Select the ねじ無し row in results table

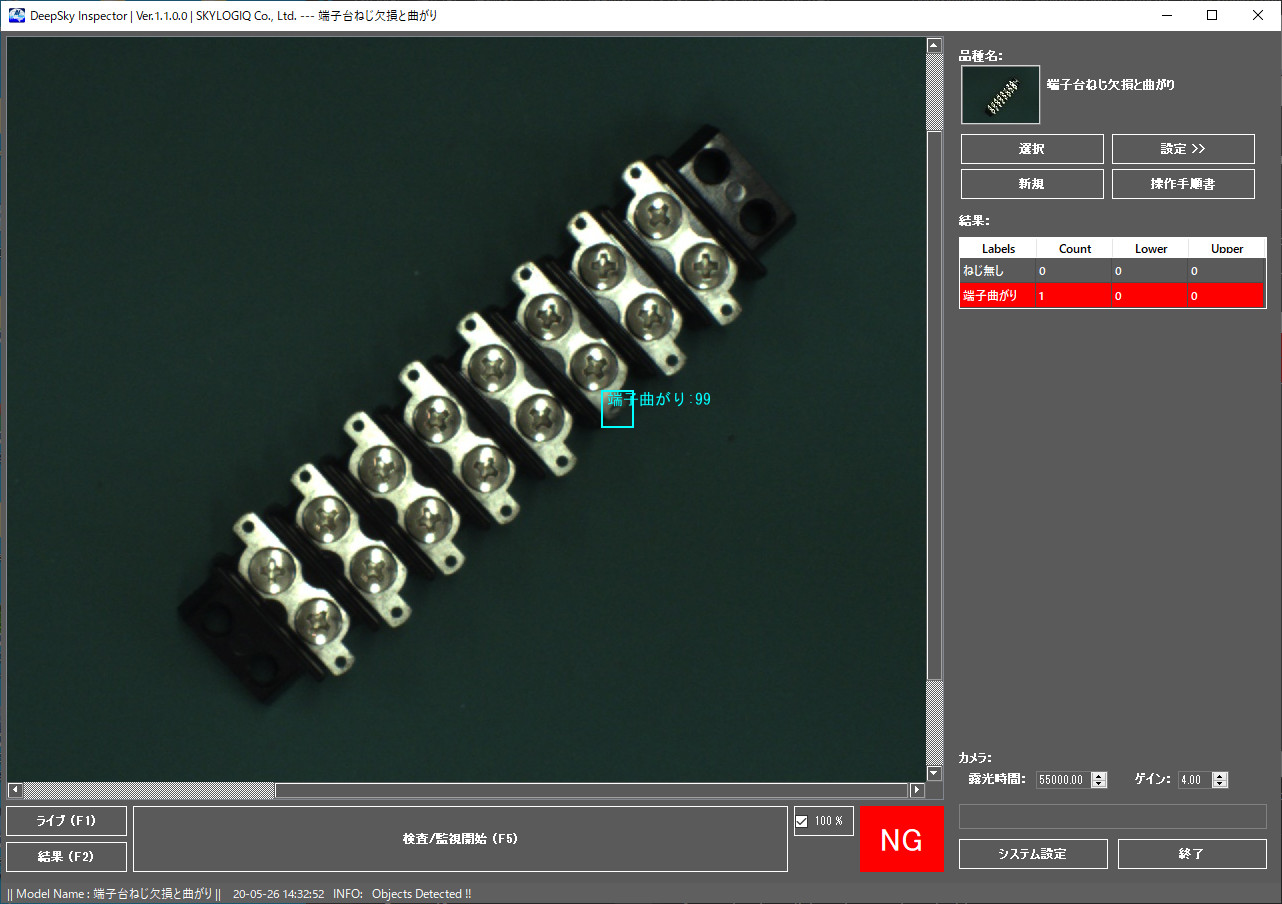(1113, 271)
